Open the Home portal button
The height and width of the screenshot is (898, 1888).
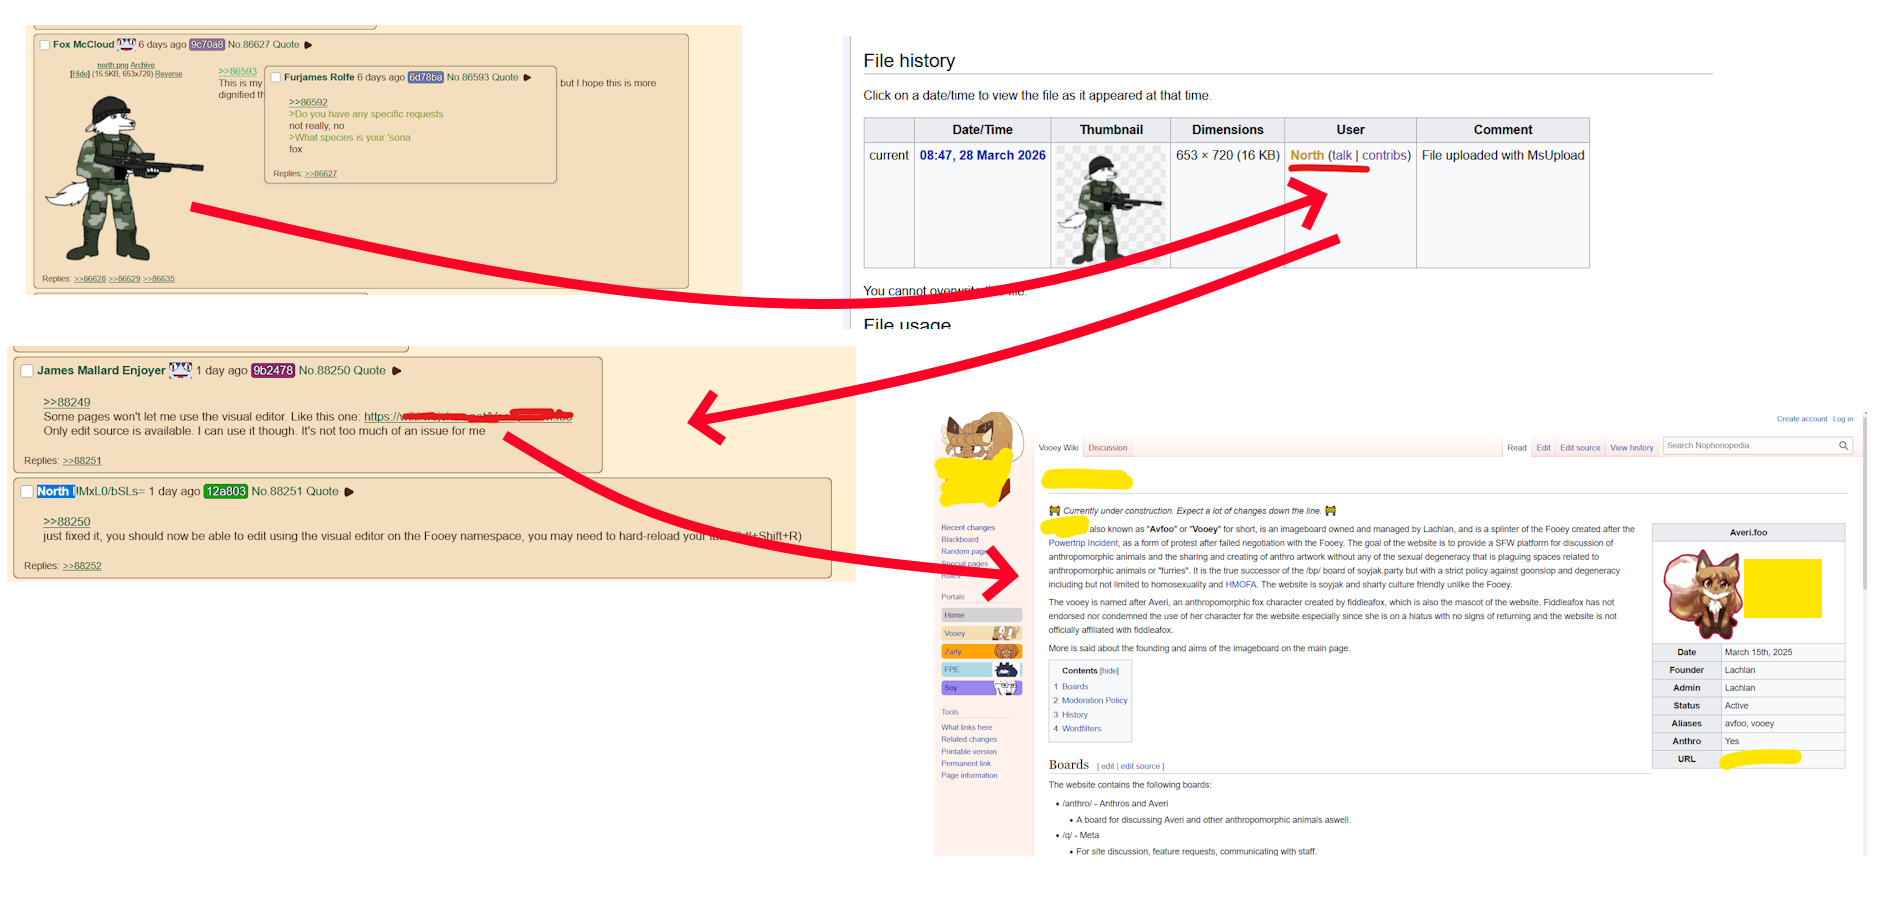tap(981, 615)
